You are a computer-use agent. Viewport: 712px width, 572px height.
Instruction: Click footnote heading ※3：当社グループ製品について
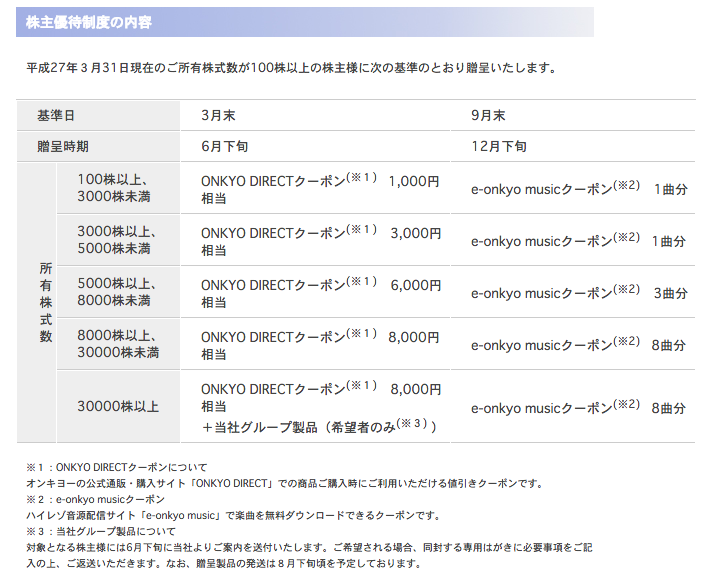pos(101,531)
